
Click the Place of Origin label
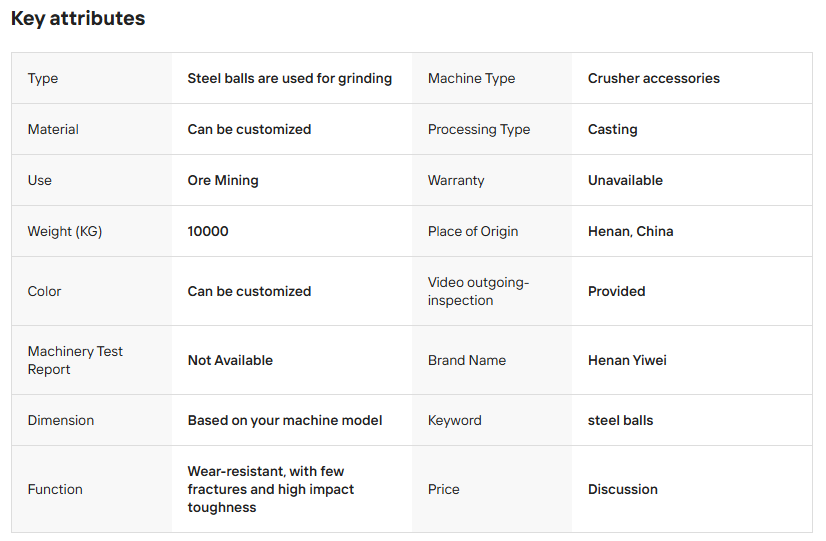[x=473, y=231]
